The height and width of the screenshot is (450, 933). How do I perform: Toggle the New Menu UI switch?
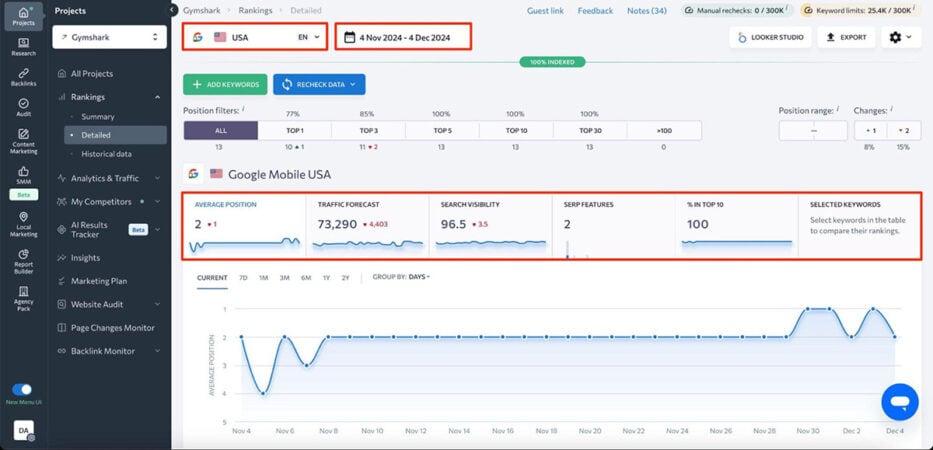[23, 389]
